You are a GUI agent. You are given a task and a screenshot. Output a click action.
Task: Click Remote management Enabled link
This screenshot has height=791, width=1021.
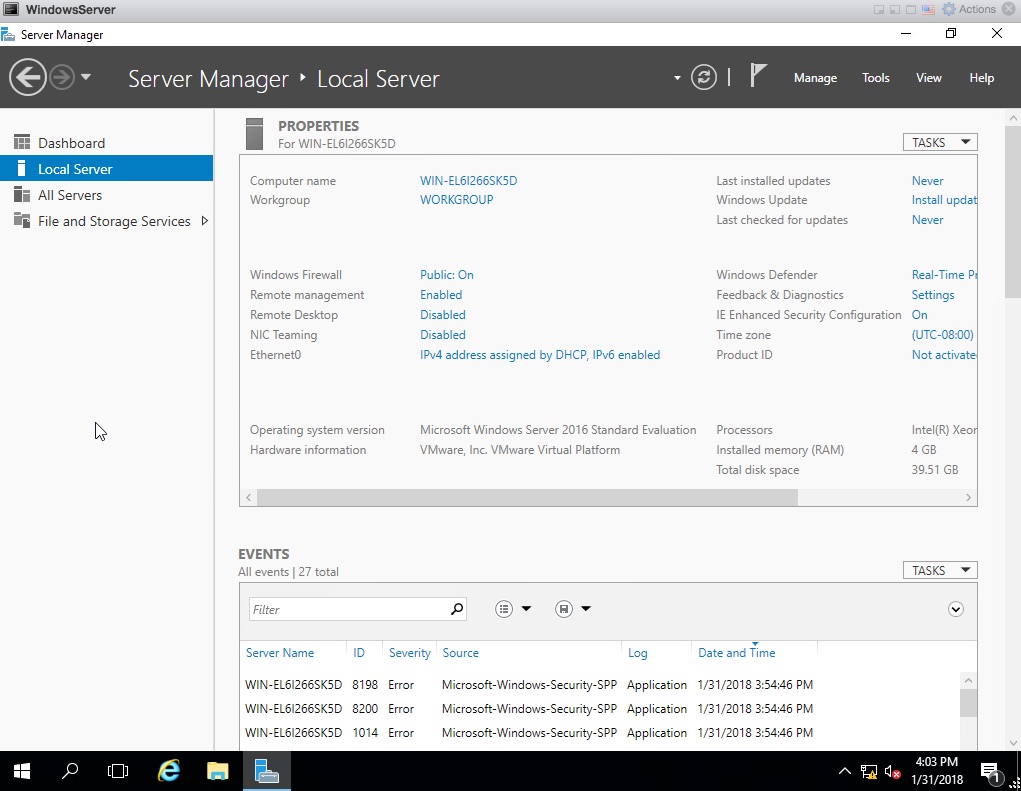[x=441, y=295]
